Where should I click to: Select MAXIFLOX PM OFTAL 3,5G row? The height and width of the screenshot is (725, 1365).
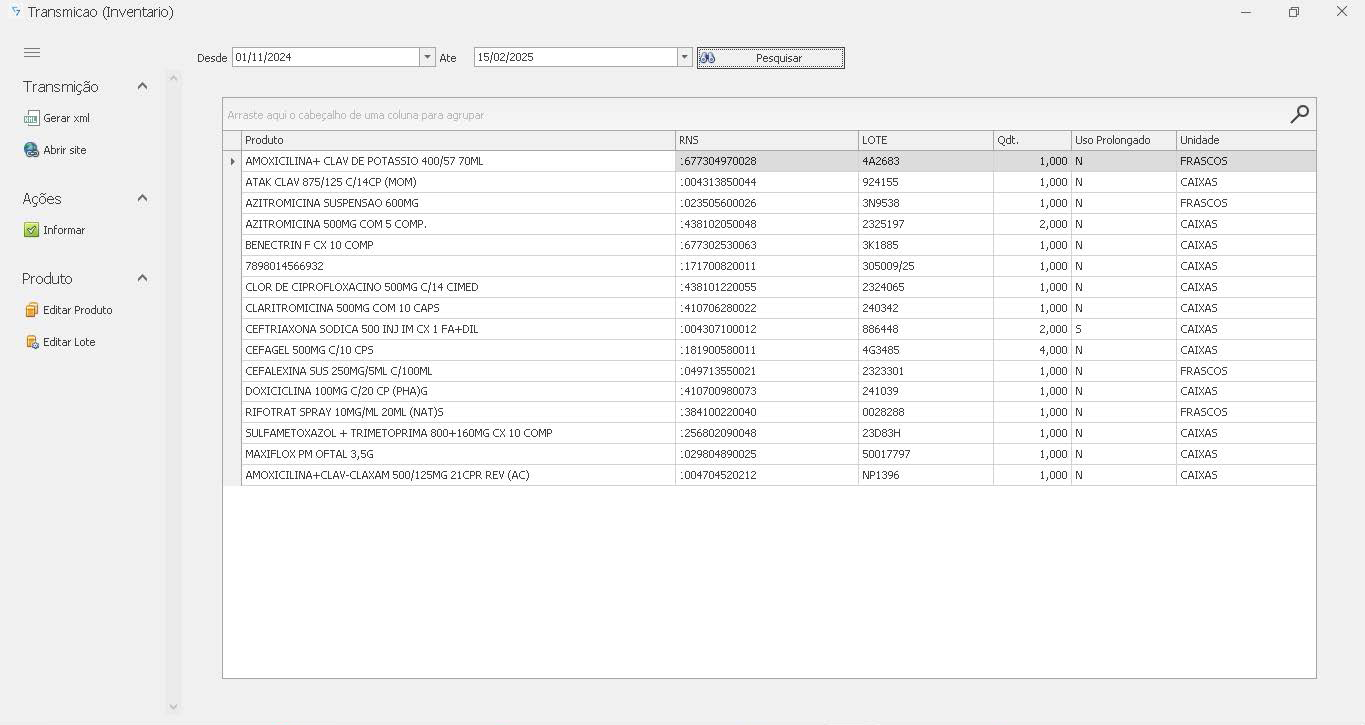[x=769, y=454]
